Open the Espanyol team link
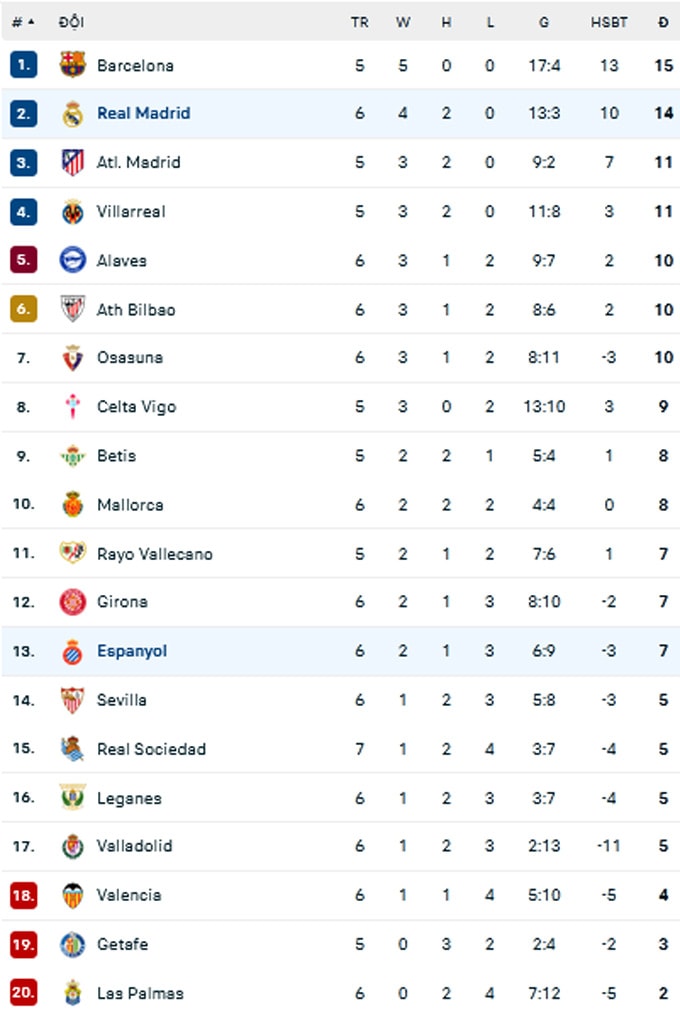Image resolution: width=680 pixels, height=1016 pixels. click(x=132, y=651)
